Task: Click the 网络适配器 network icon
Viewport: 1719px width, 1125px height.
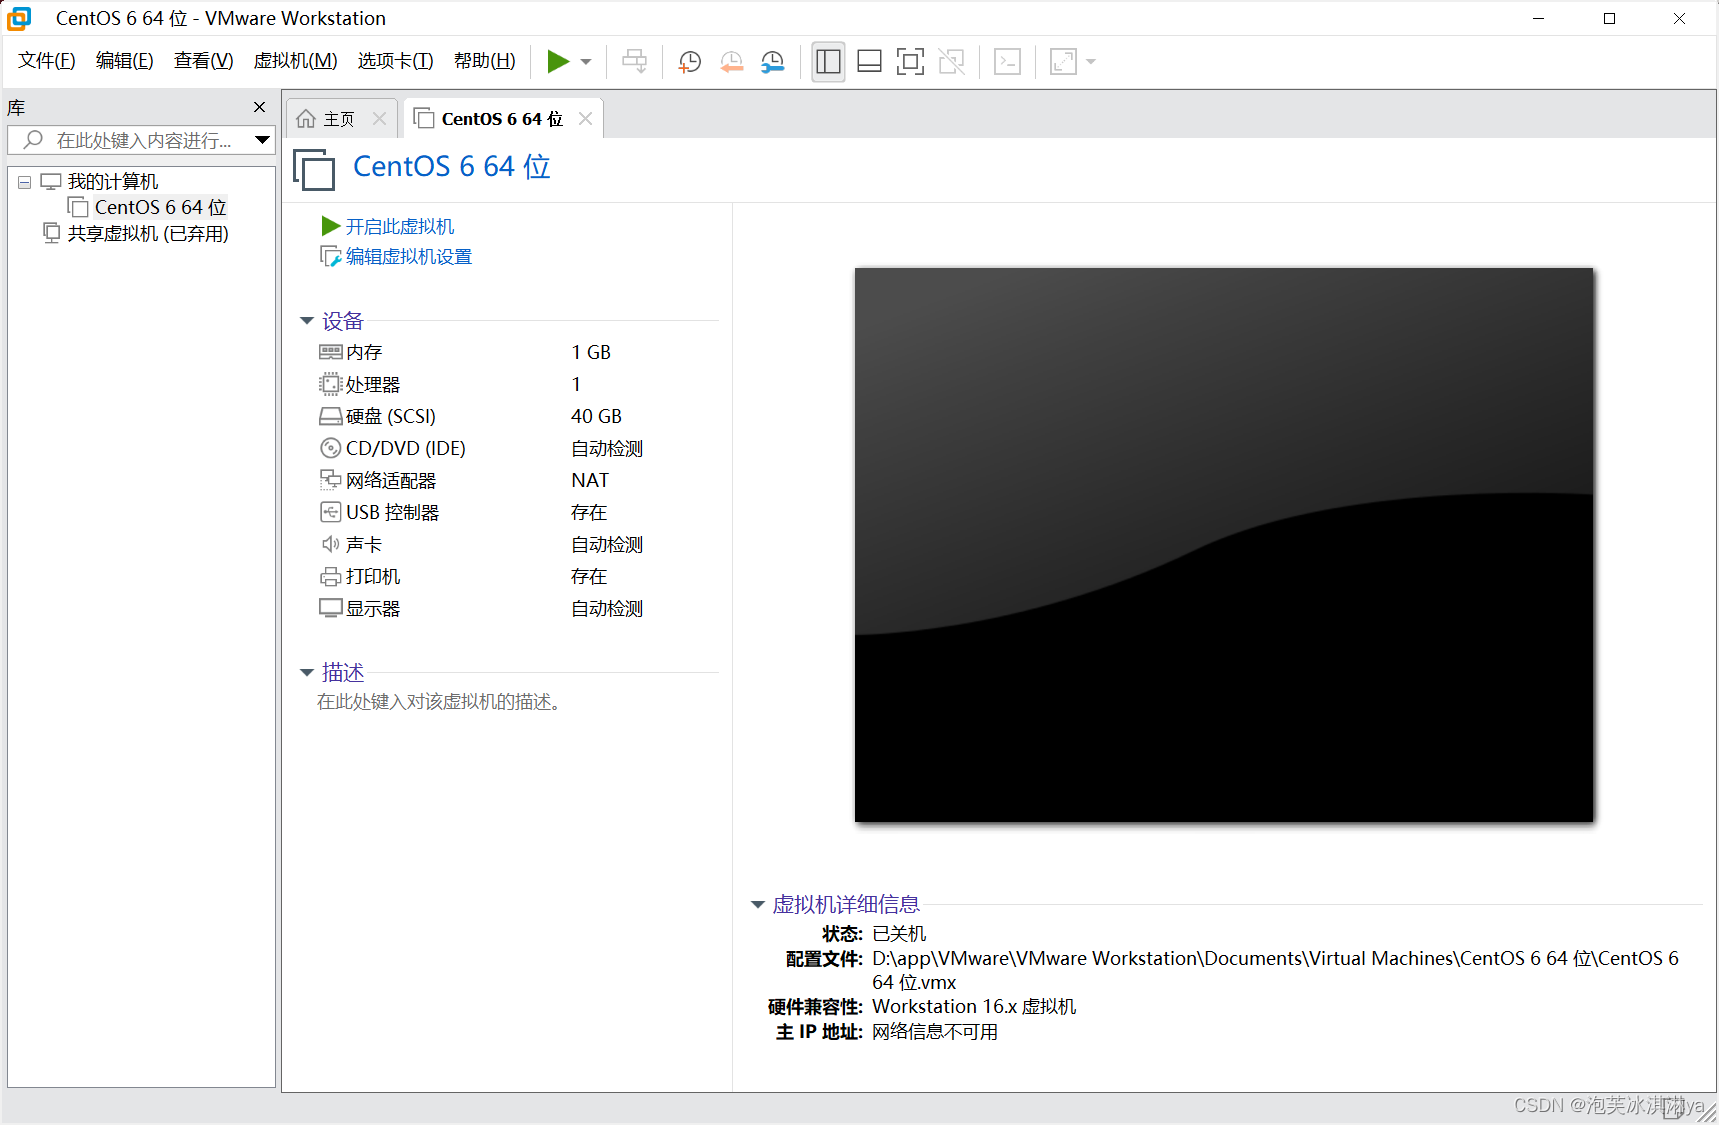Action: 331,480
